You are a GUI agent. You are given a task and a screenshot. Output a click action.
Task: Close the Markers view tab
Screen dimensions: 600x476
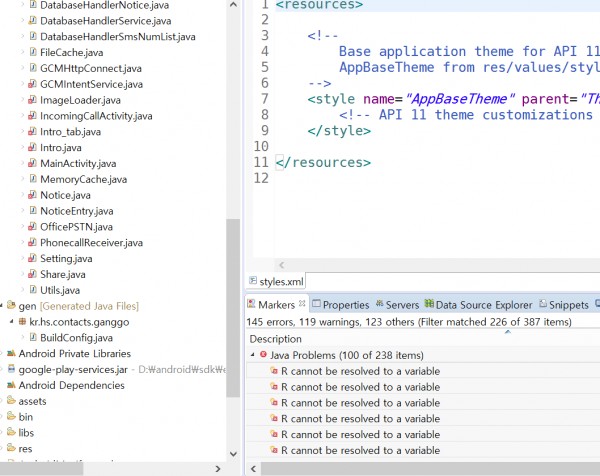(302, 303)
